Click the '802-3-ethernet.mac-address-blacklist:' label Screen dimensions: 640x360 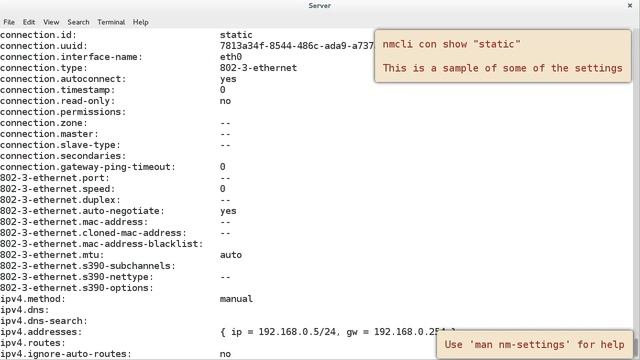coord(102,244)
